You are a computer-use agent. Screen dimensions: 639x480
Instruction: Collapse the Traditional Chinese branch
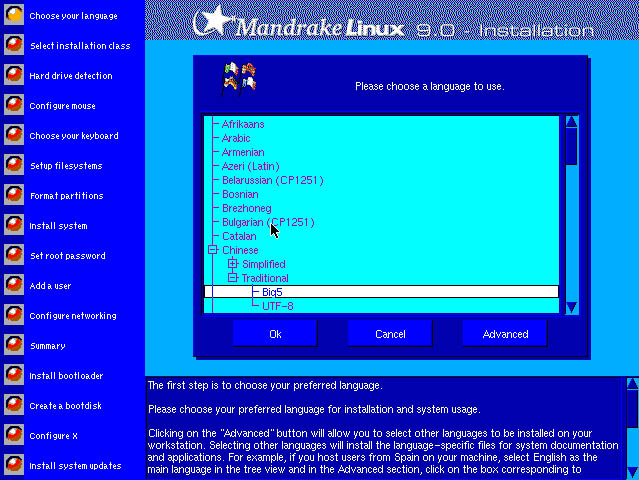click(x=232, y=278)
